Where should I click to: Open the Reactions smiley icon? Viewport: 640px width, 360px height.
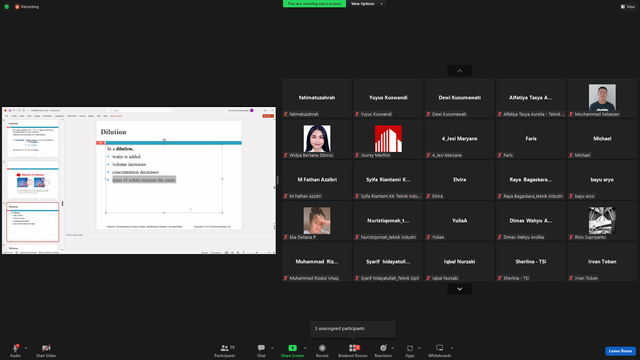(383, 348)
